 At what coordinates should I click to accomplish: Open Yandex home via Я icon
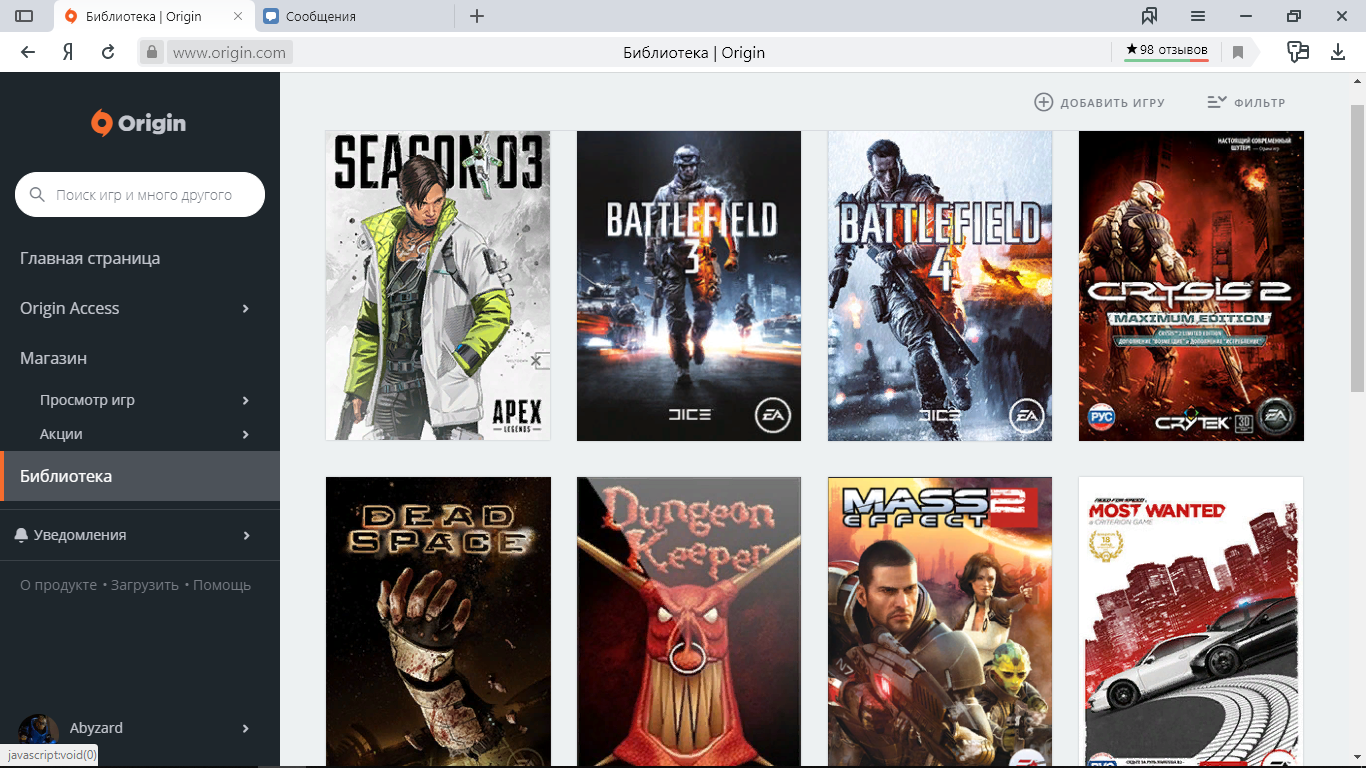click(x=68, y=52)
